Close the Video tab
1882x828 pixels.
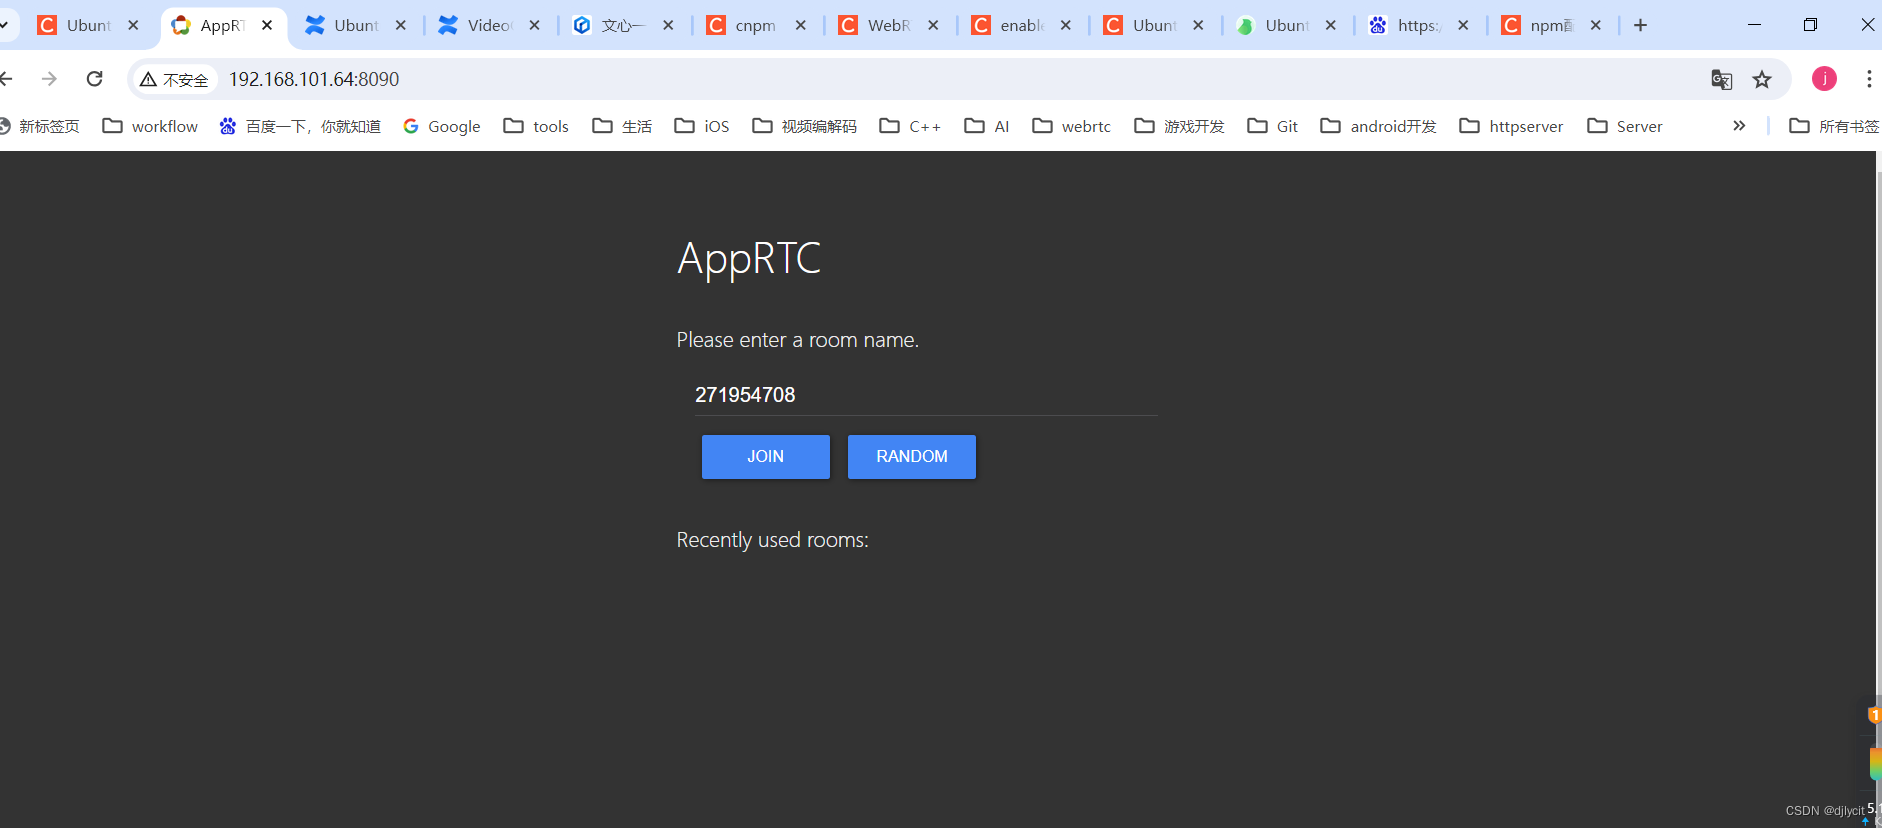(534, 25)
